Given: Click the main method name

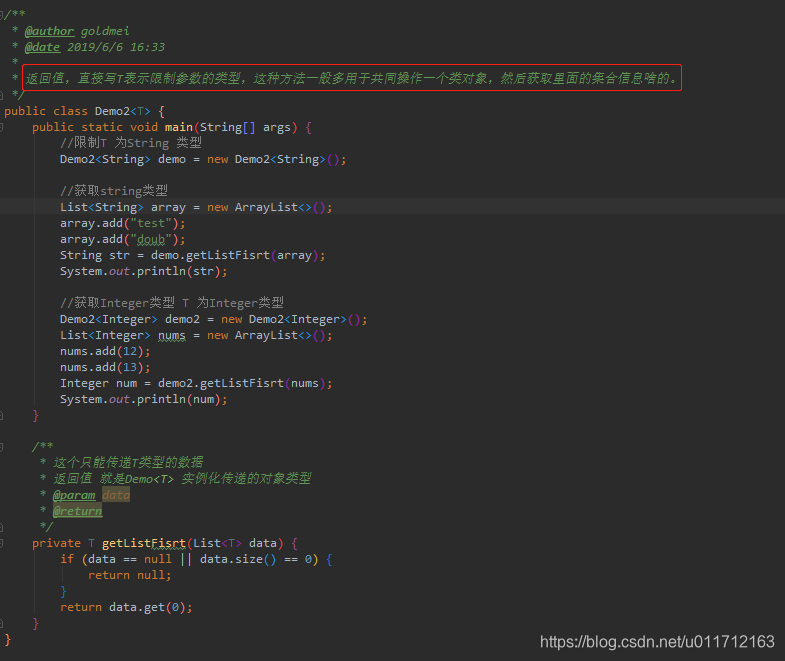Looking at the screenshot, I should coord(179,127).
